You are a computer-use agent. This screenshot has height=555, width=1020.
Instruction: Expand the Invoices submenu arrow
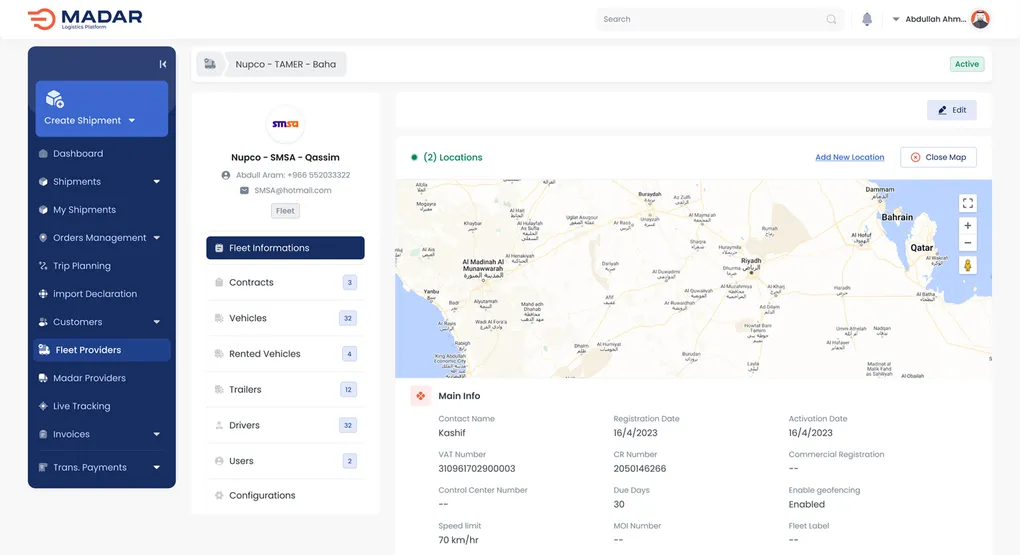tap(157, 434)
